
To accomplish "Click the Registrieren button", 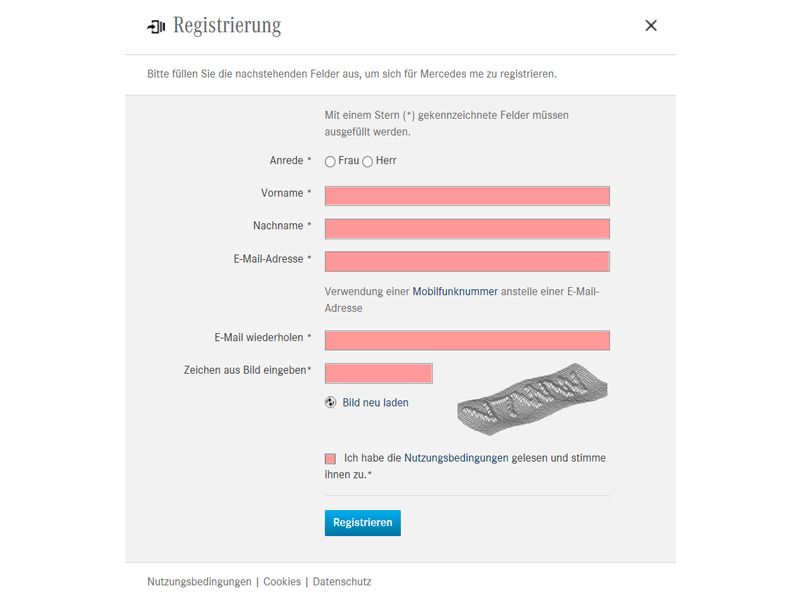I will tap(363, 523).
